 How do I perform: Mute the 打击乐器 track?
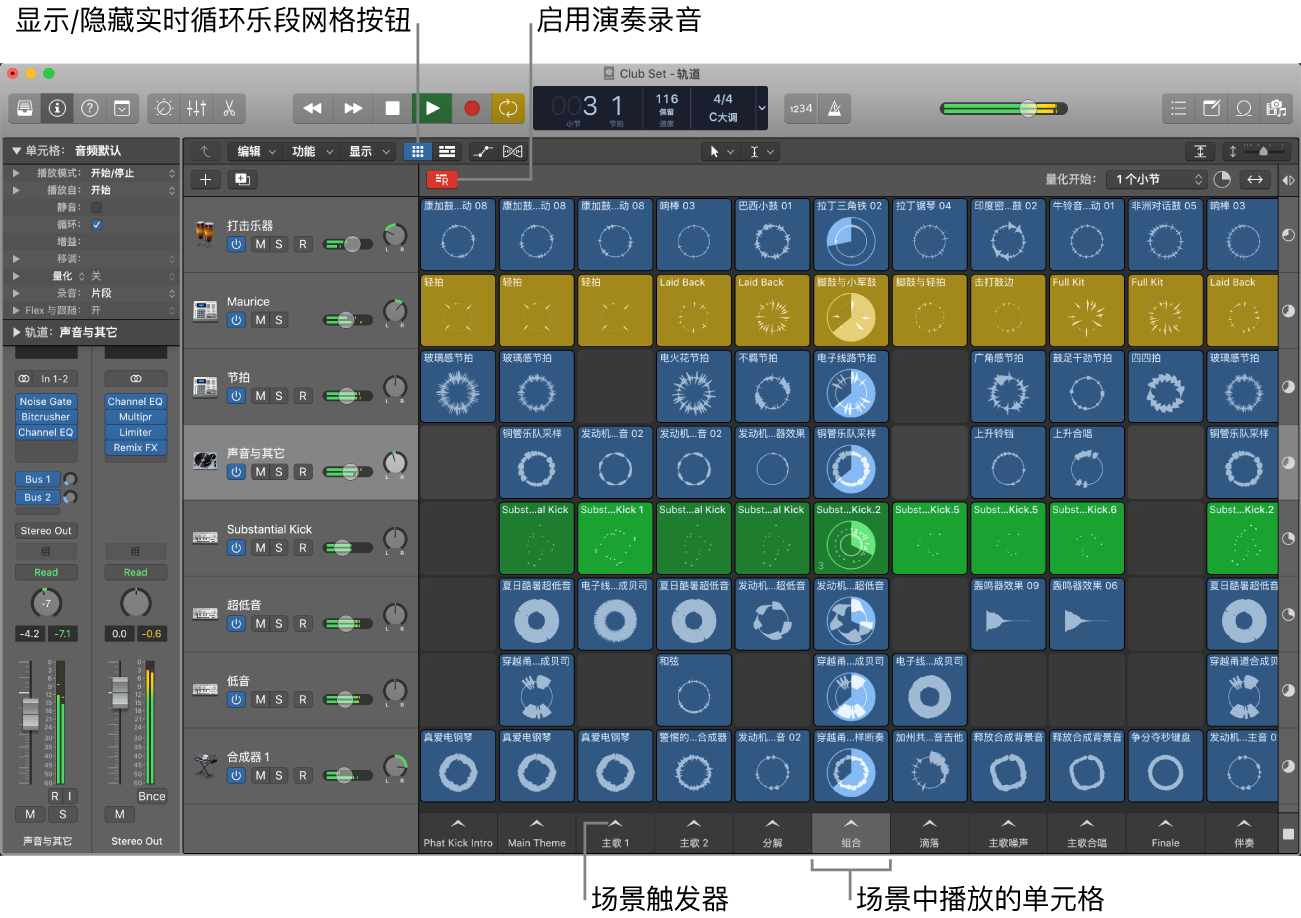pos(260,243)
